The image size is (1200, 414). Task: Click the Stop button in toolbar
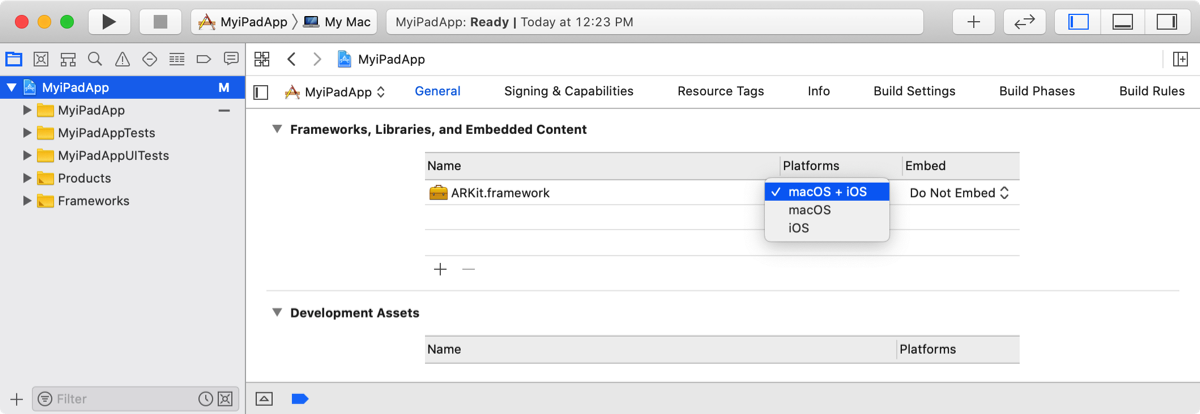point(160,21)
